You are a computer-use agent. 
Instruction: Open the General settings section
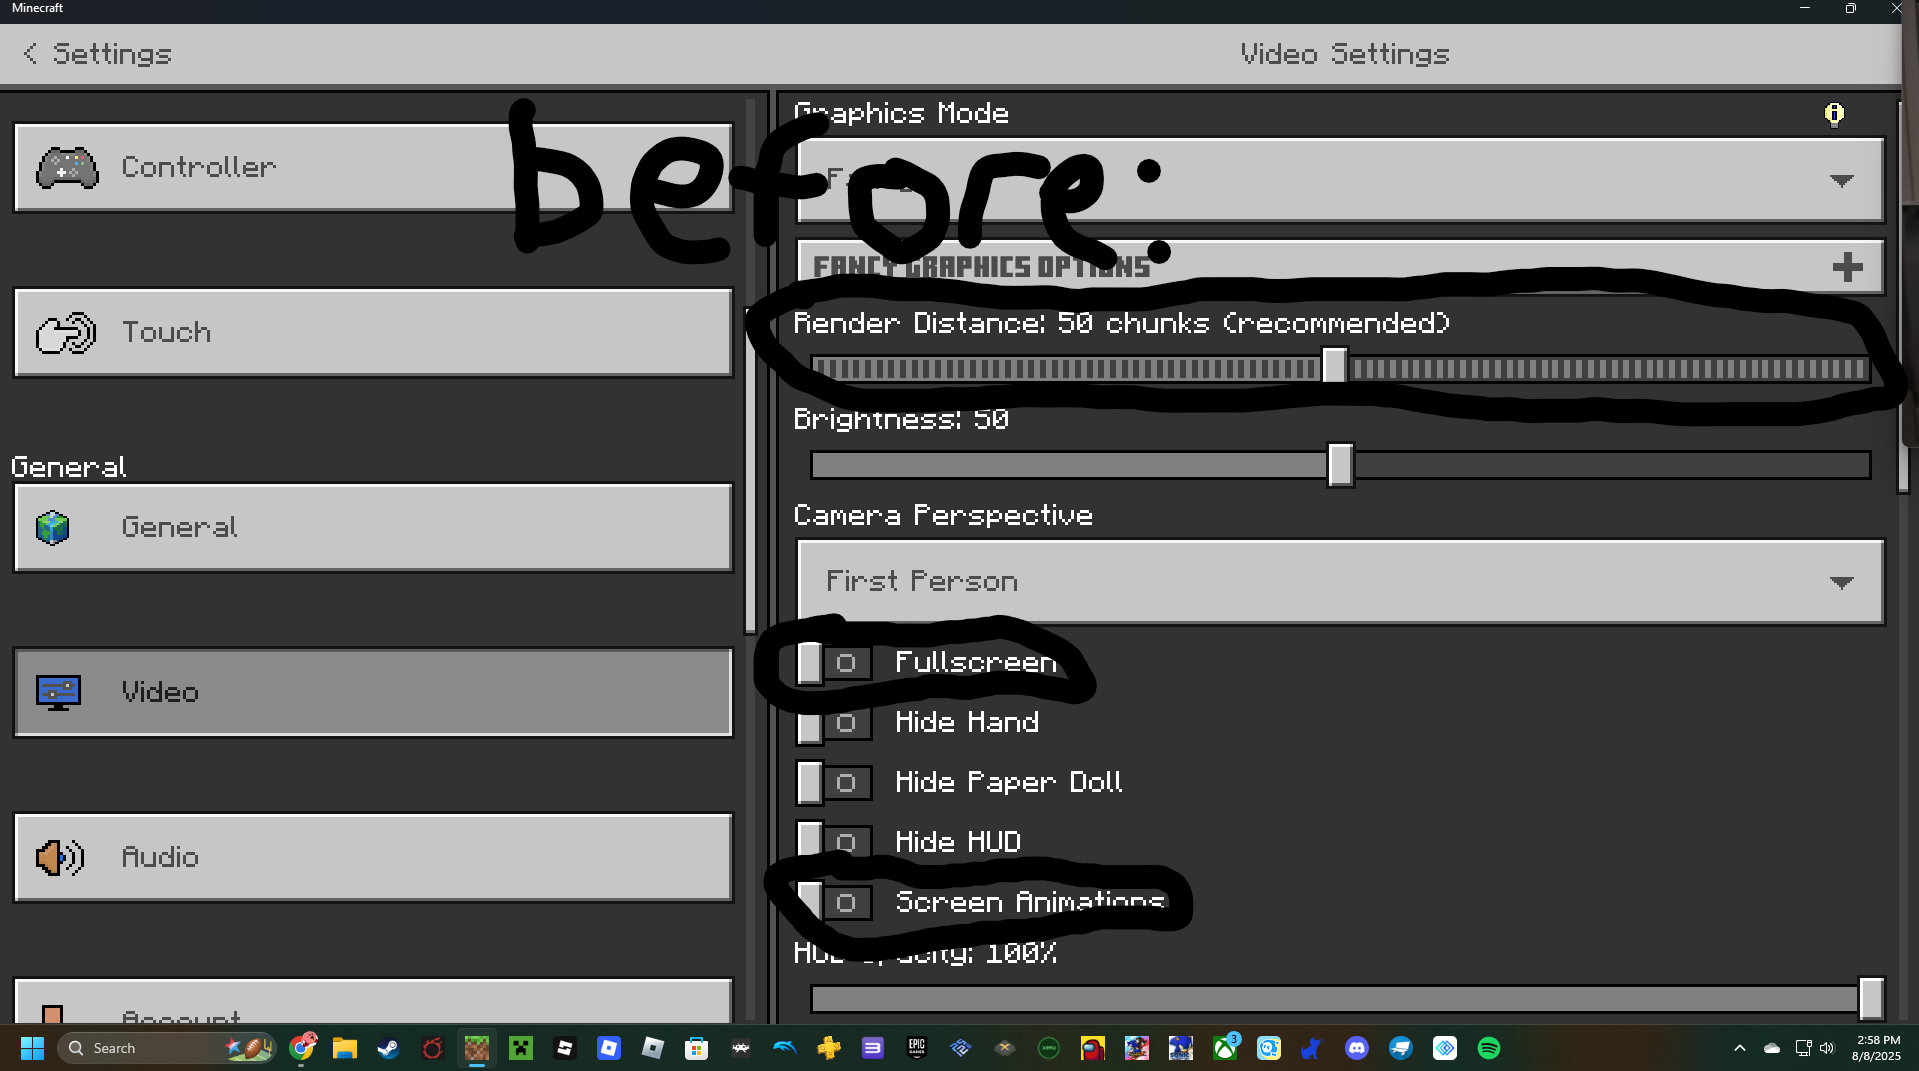(373, 528)
